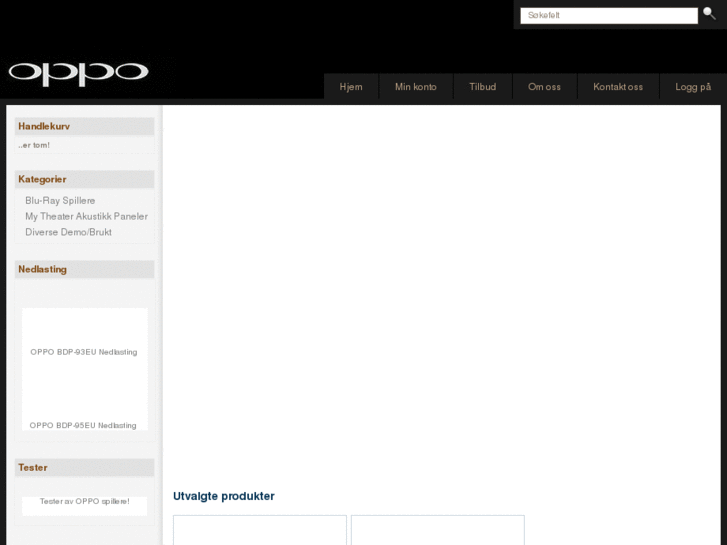Open the Hjem menu item
The width and height of the screenshot is (727, 545).
351,87
